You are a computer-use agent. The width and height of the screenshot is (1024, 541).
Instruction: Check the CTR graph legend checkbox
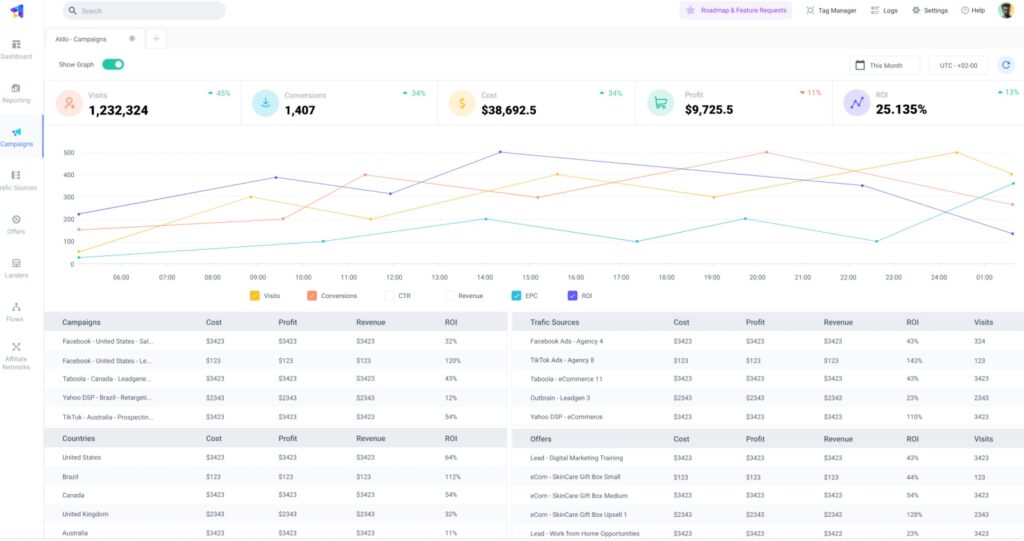(x=389, y=296)
